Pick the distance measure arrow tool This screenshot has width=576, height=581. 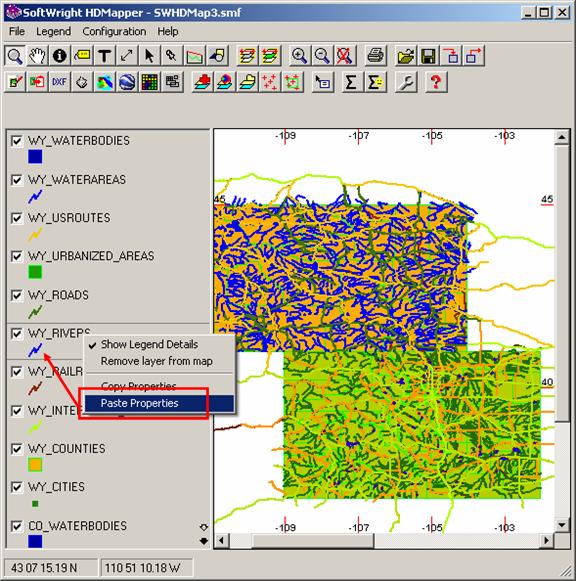click(x=127, y=56)
